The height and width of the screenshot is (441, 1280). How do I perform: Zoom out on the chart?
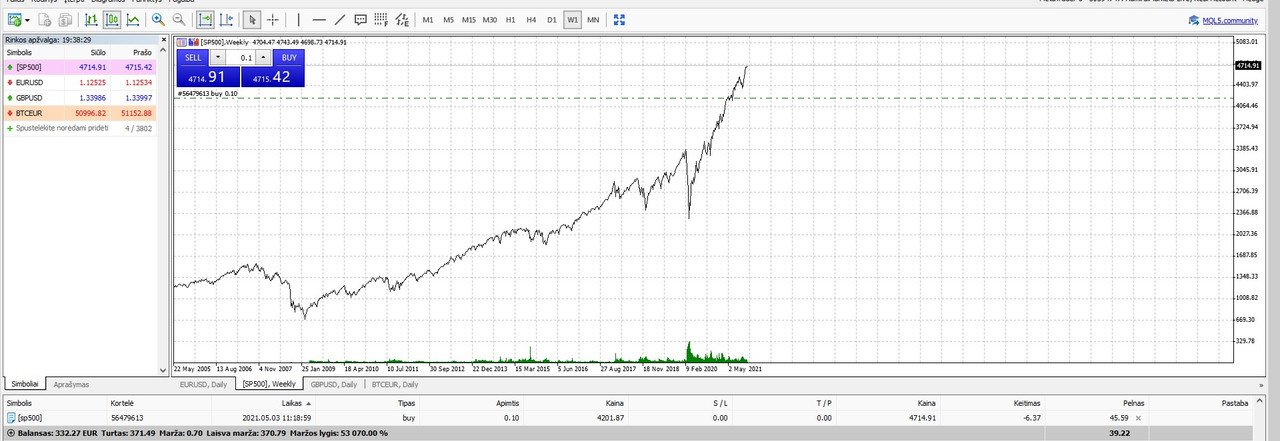coord(179,20)
